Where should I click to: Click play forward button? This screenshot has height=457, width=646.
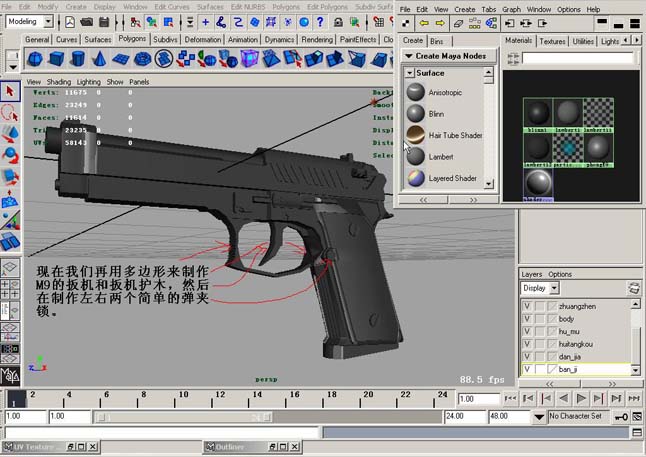tap(581, 398)
